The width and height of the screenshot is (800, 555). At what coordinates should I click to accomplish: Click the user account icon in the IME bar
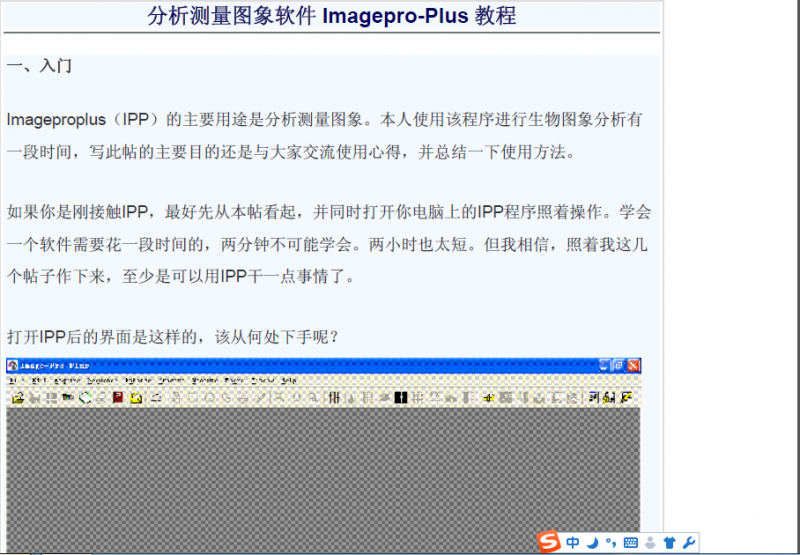tap(650, 543)
